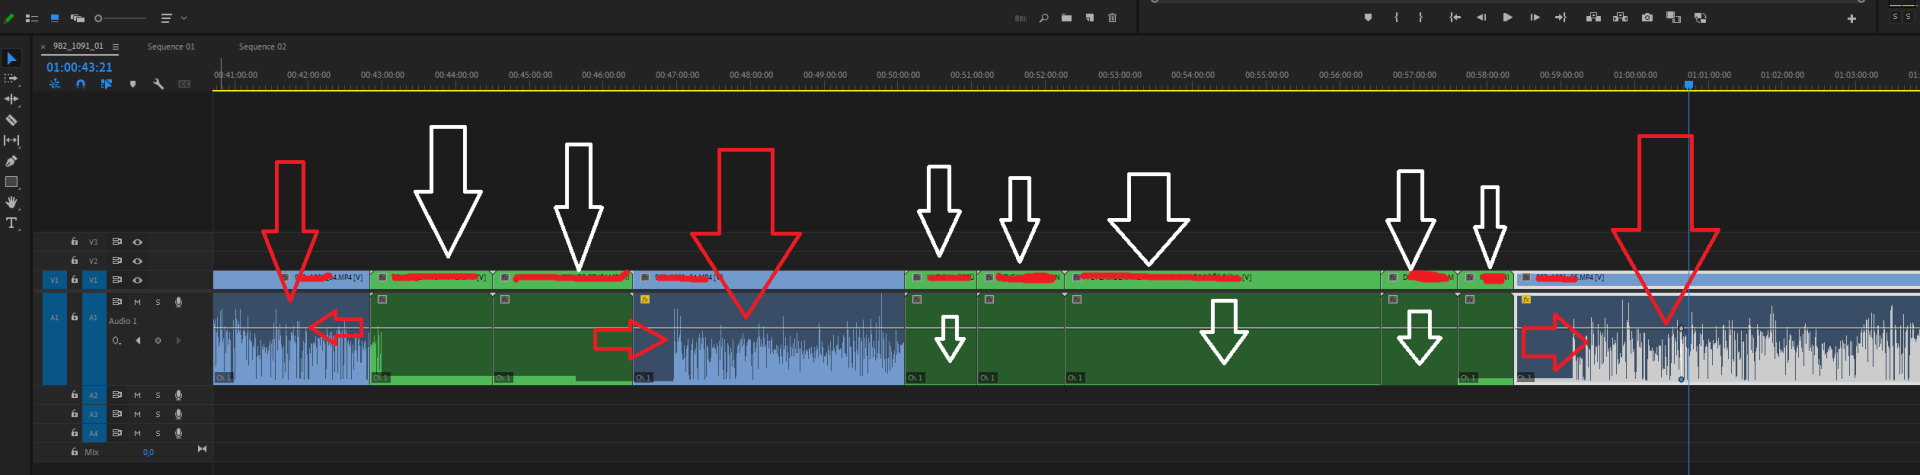Select the Hand tool
This screenshot has height=475, width=1920.
pyautogui.click(x=12, y=202)
